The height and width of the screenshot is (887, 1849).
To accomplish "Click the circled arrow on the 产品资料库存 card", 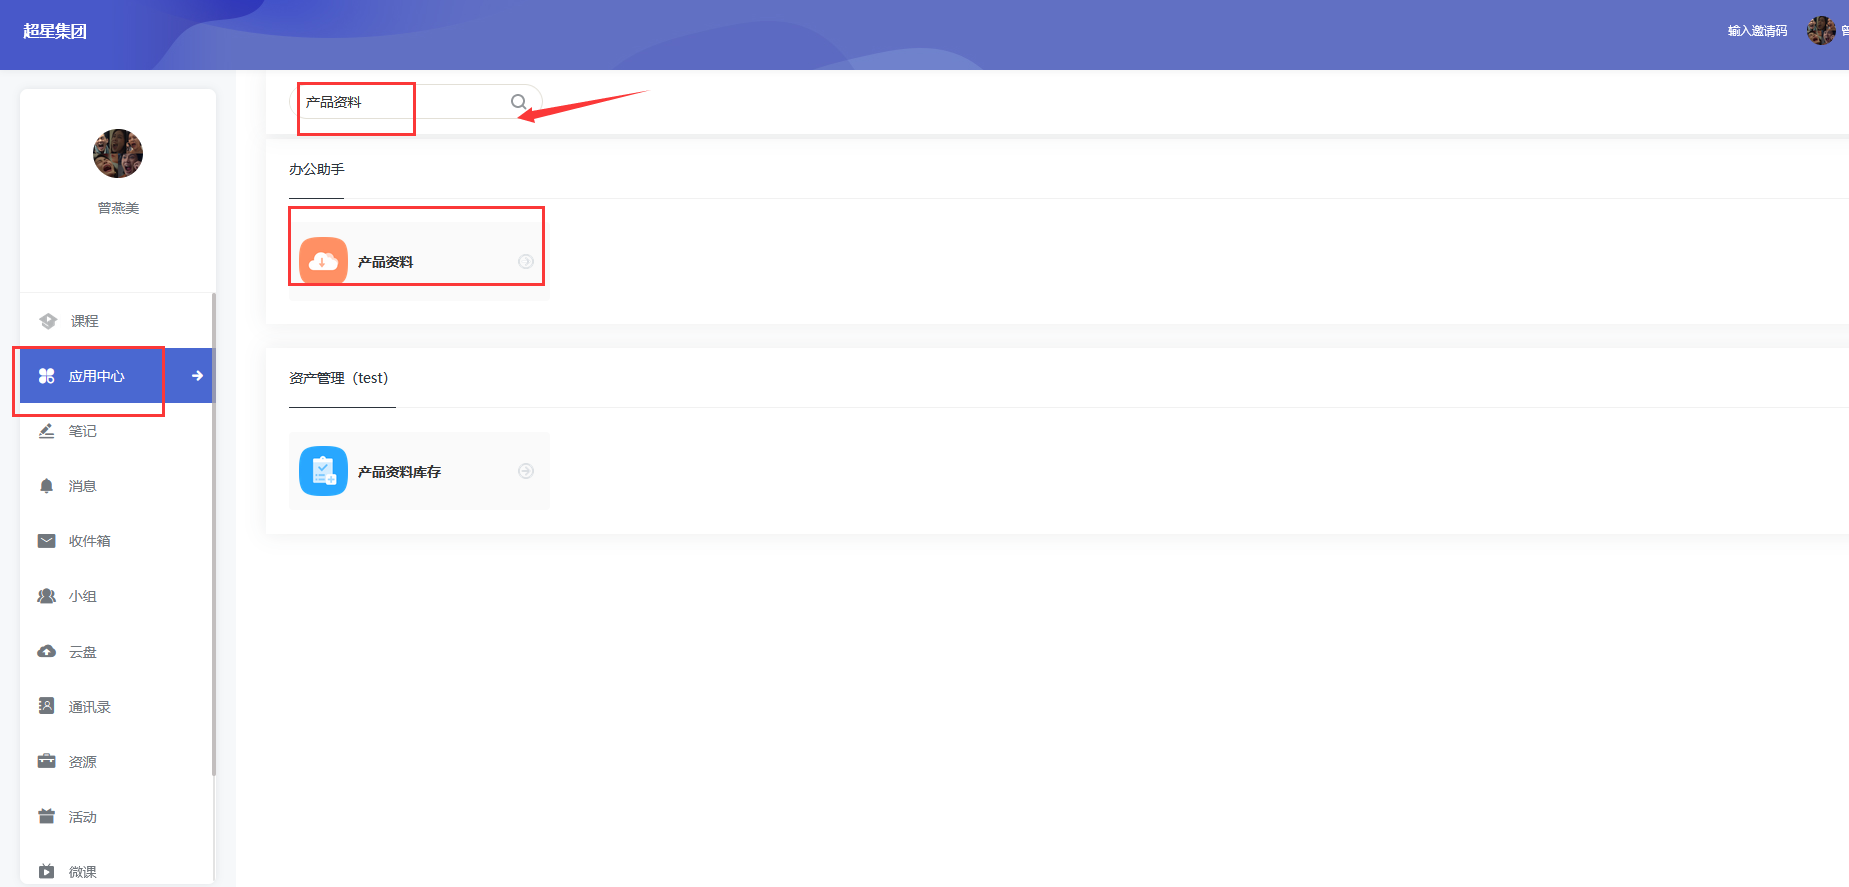I will [526, 471].
